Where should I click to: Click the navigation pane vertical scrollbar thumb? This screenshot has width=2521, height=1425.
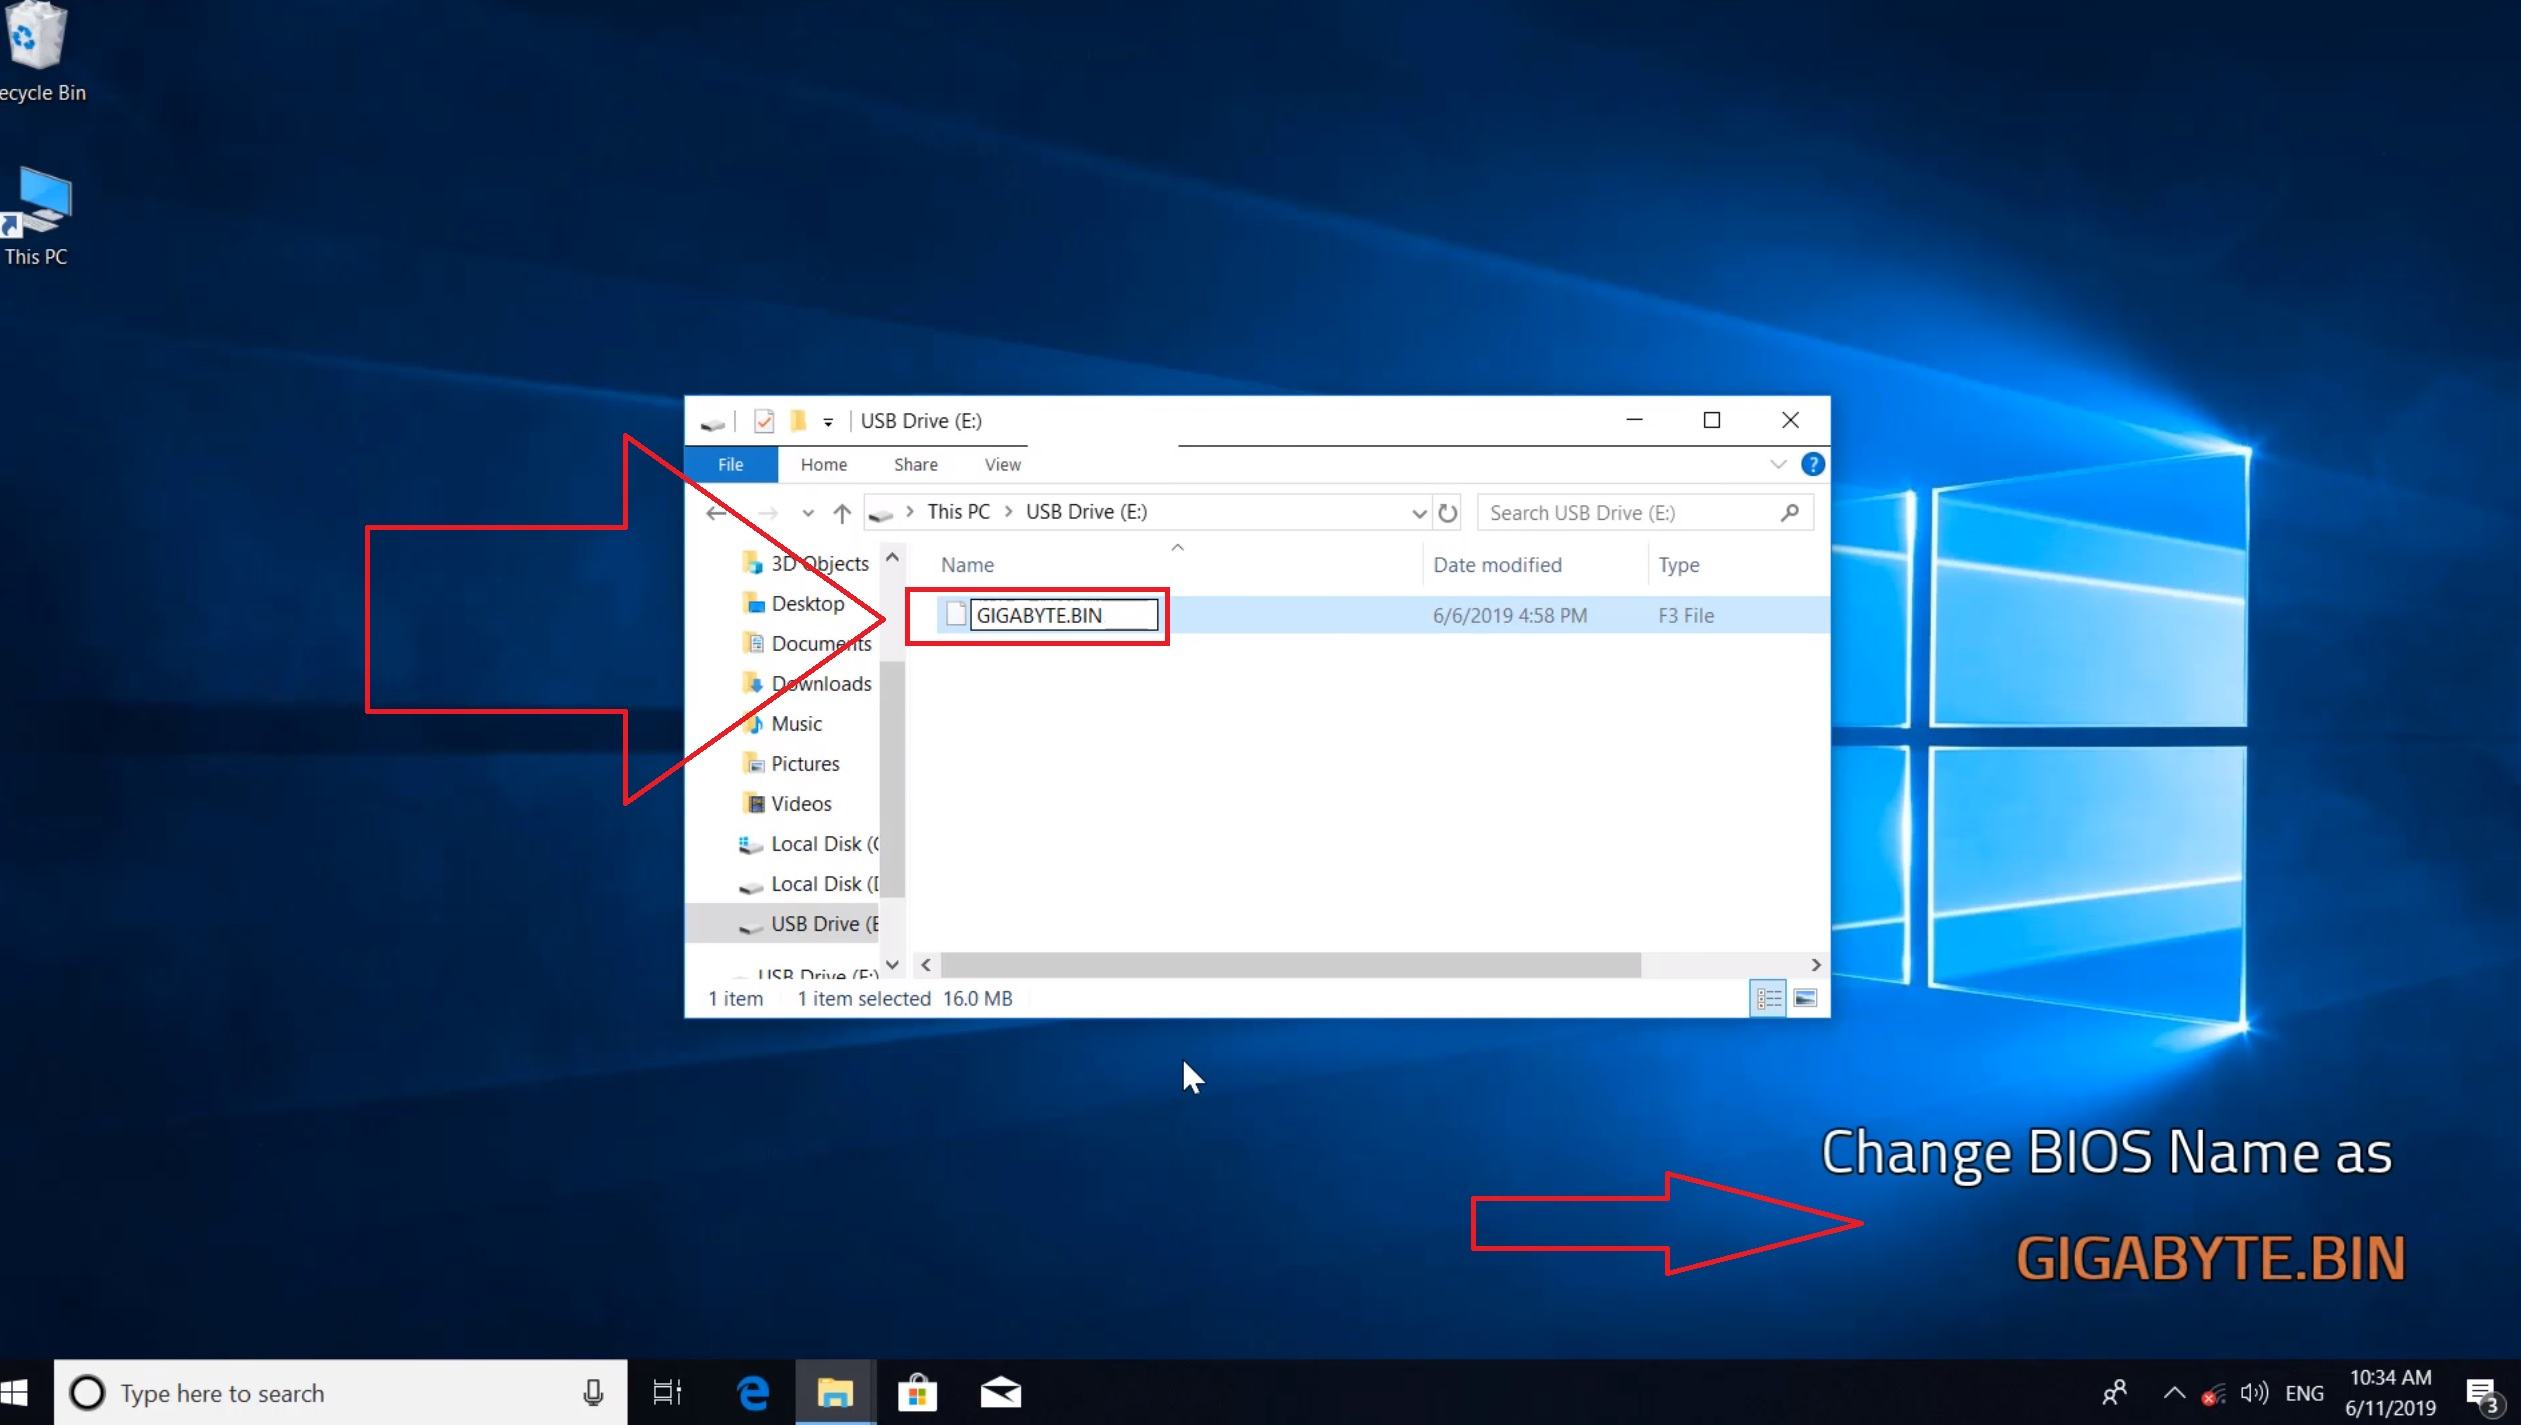point(892,778)
